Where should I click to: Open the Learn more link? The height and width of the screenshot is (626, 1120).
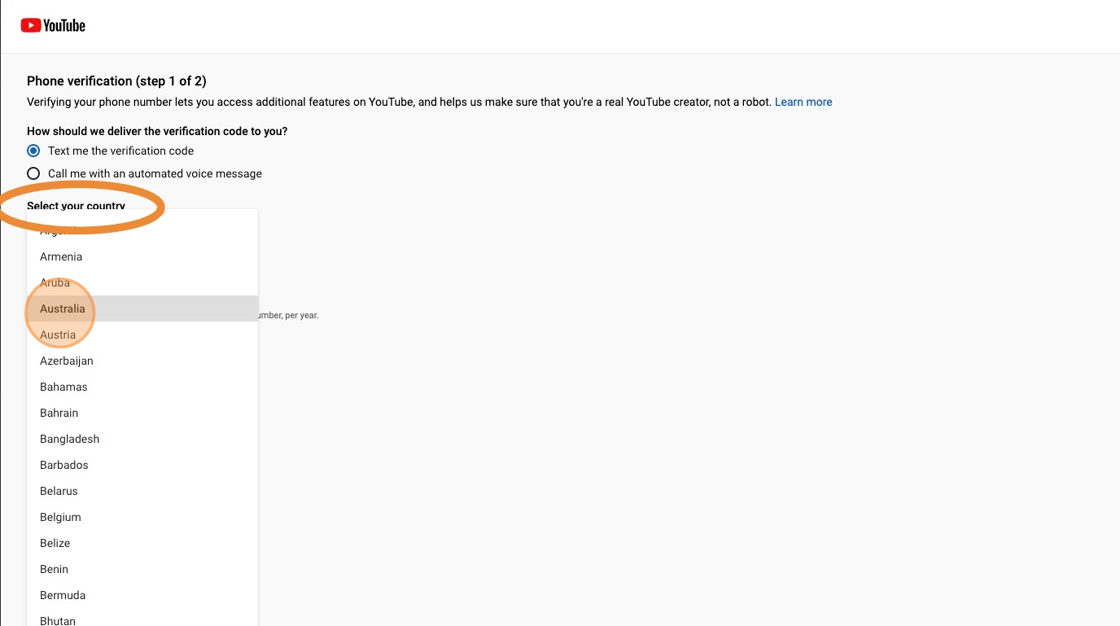pyautogui.click(x=803, y=102)
